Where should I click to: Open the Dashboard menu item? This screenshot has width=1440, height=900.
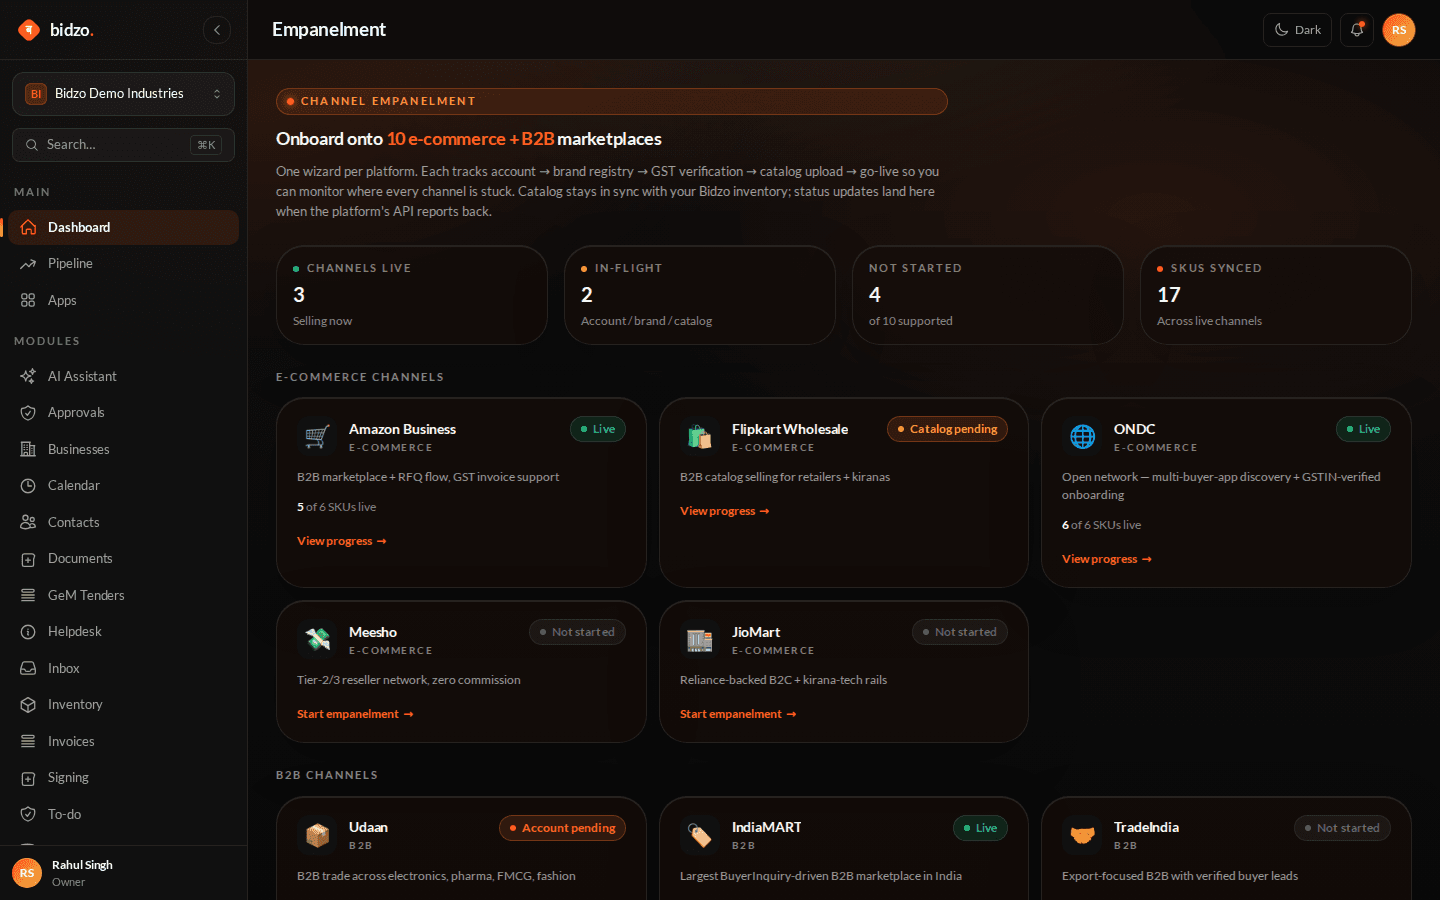[123, 227]
